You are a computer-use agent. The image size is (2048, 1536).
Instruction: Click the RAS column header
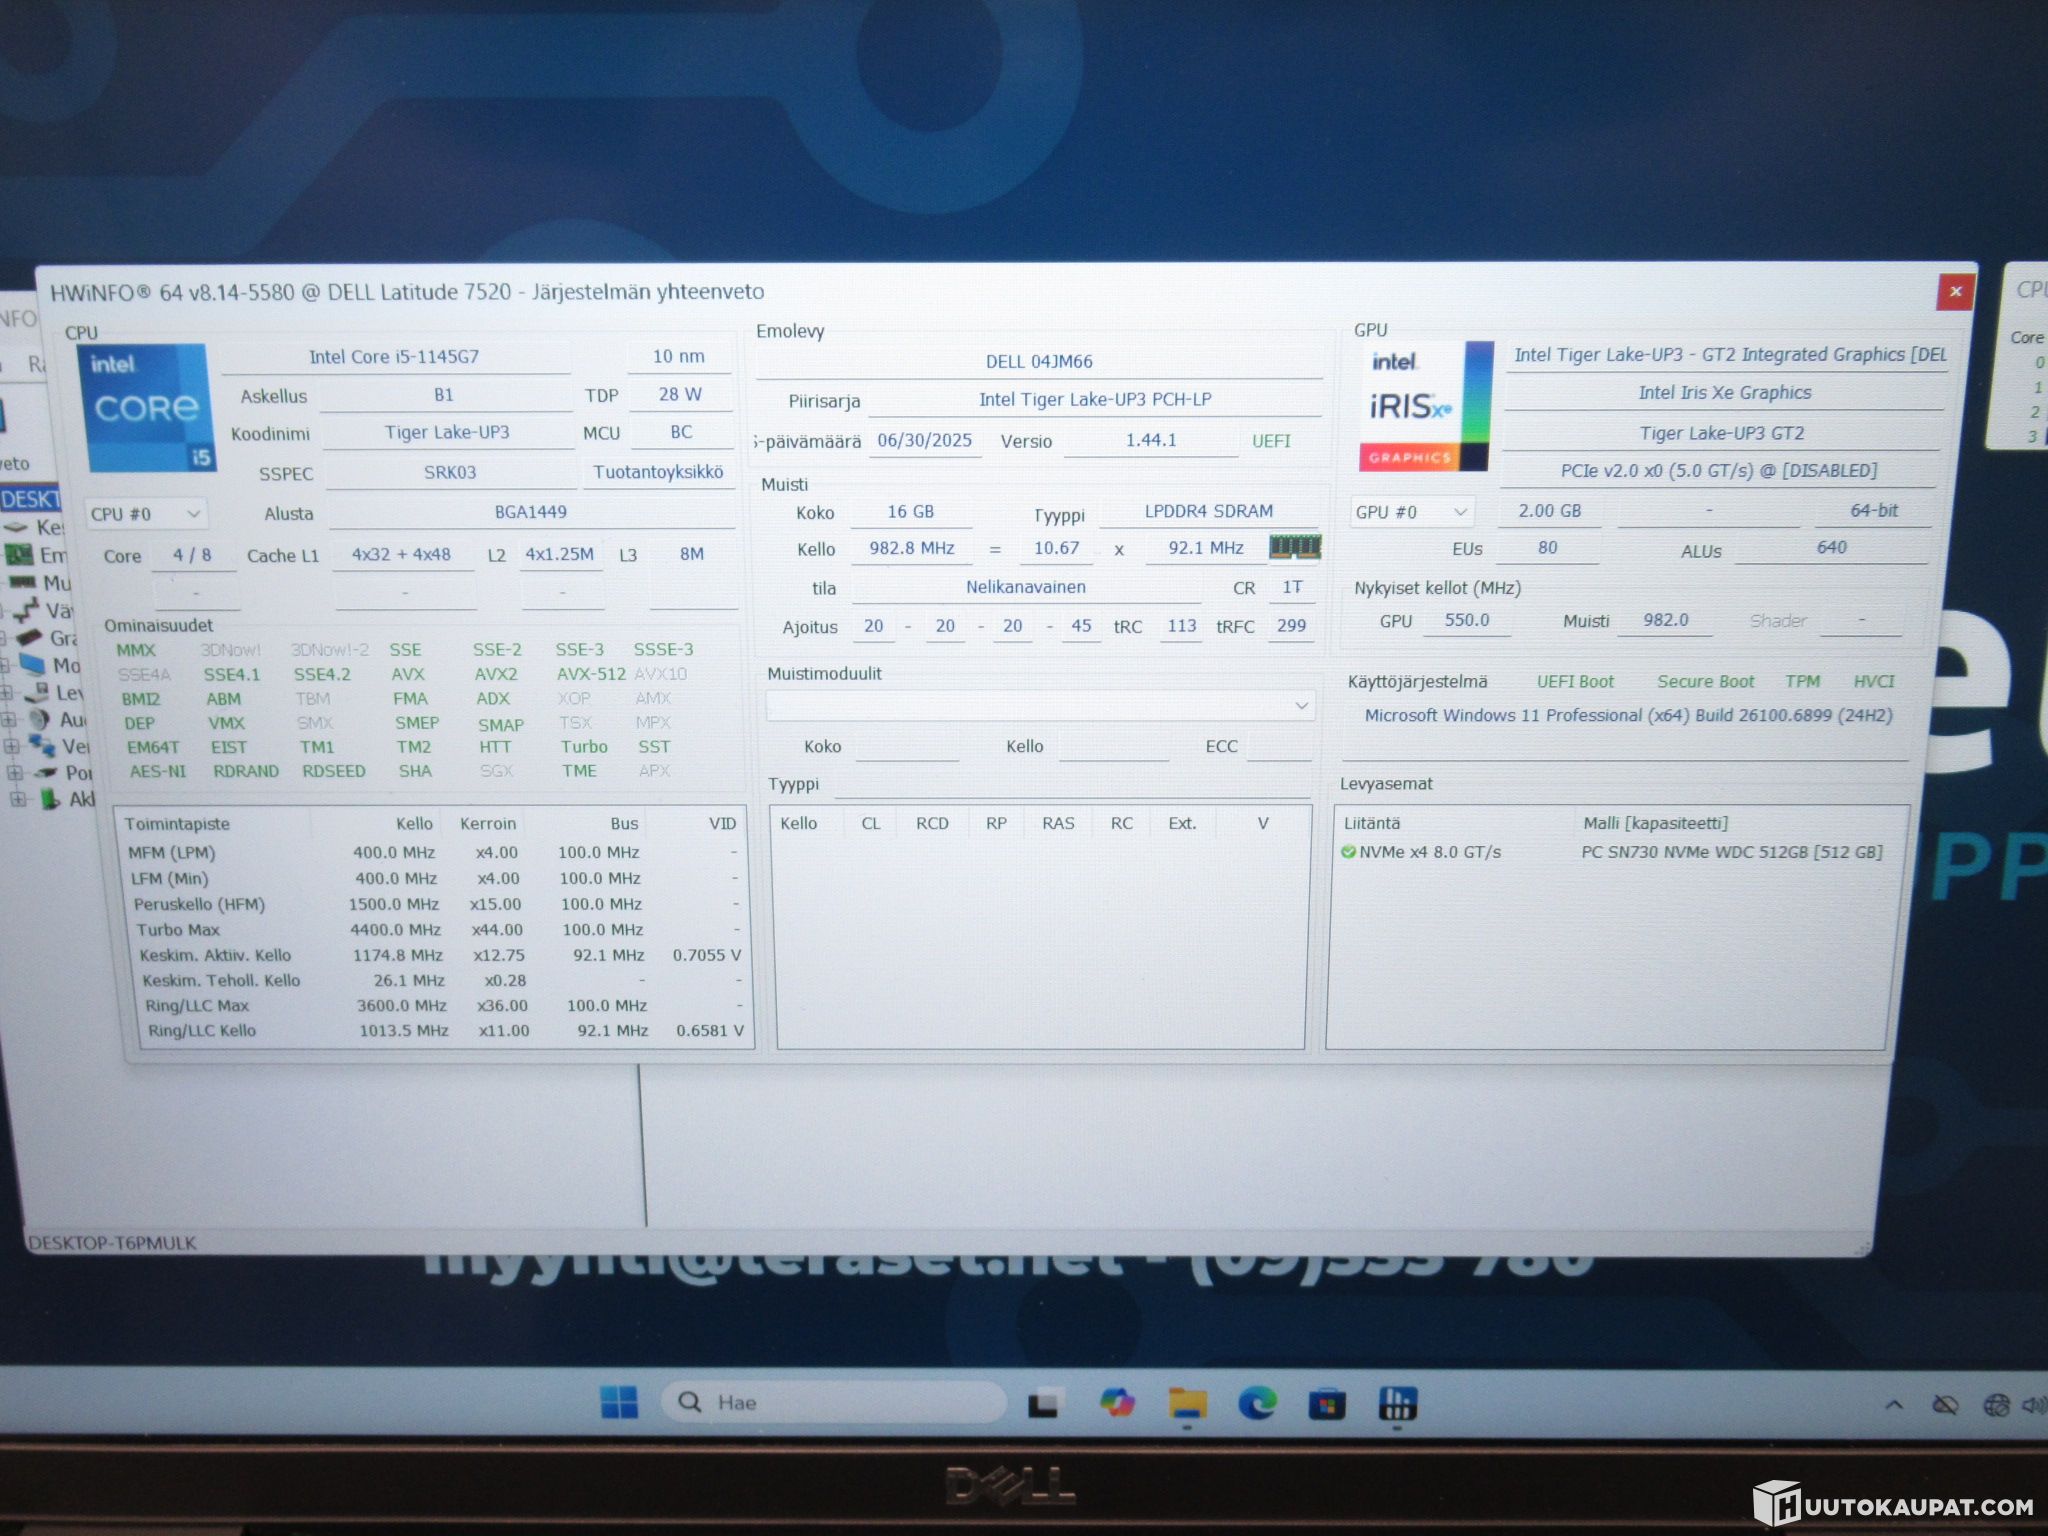pos(1058,823)
